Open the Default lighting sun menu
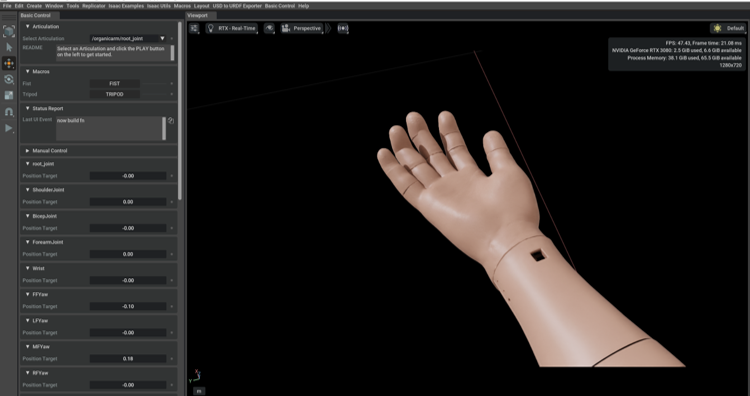 pyautogui.click(x=728, y=28)
